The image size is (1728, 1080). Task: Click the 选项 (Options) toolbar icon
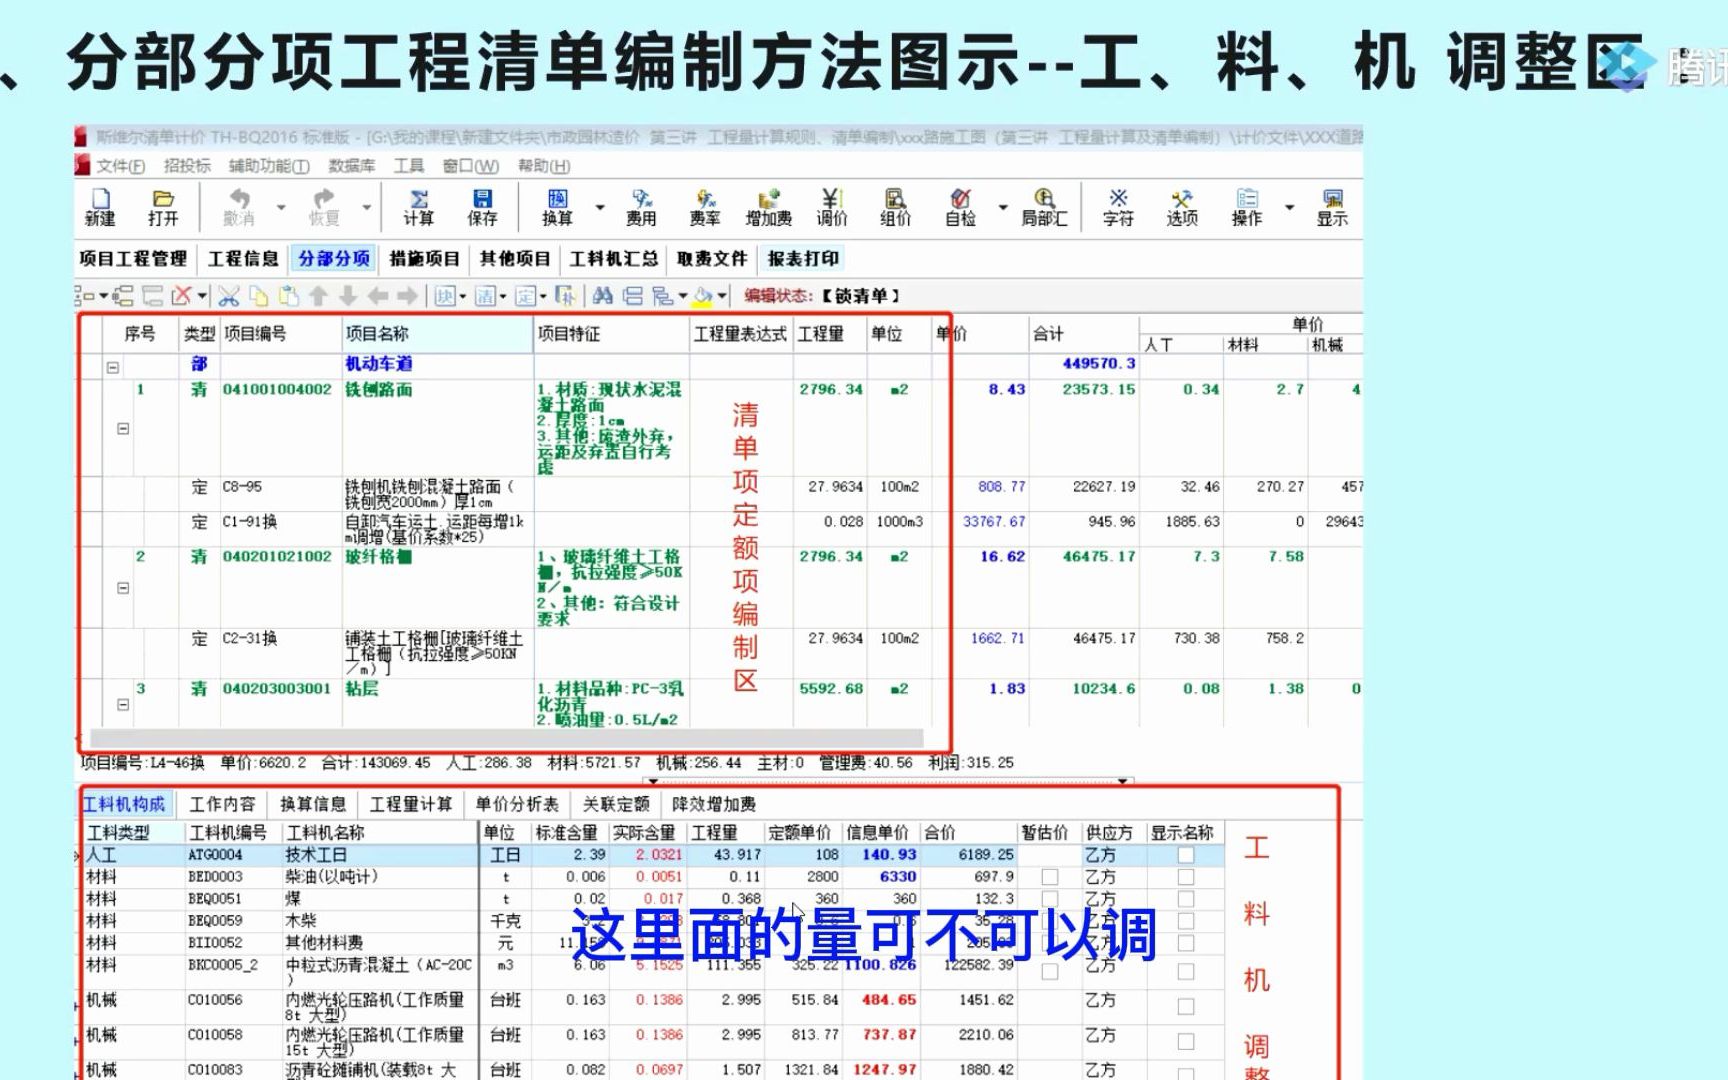click(x=1182, y=207)
